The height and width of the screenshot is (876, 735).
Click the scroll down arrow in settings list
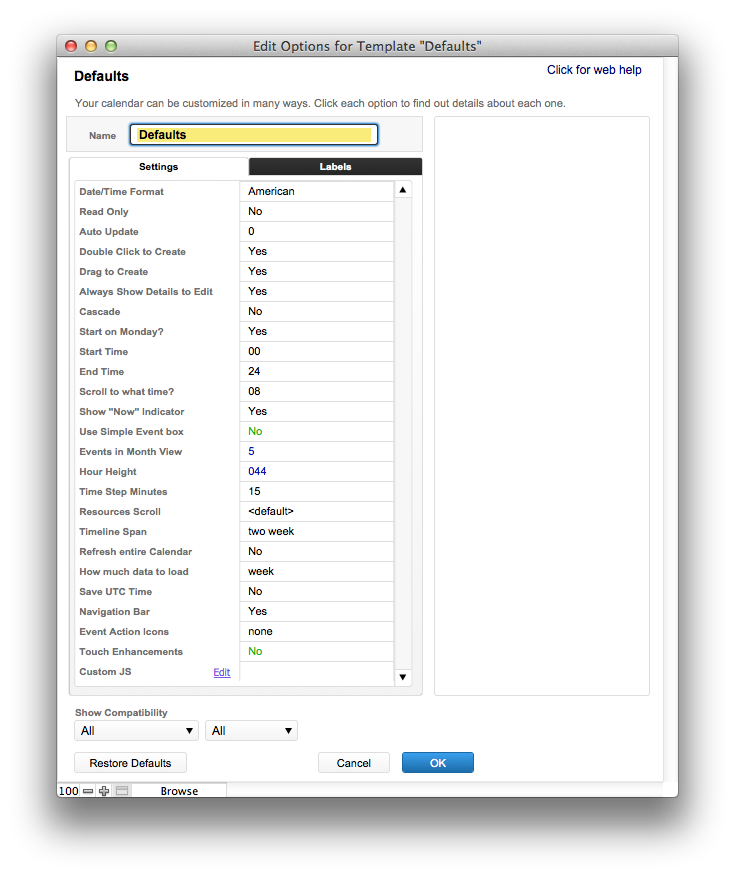coord(403,677)
